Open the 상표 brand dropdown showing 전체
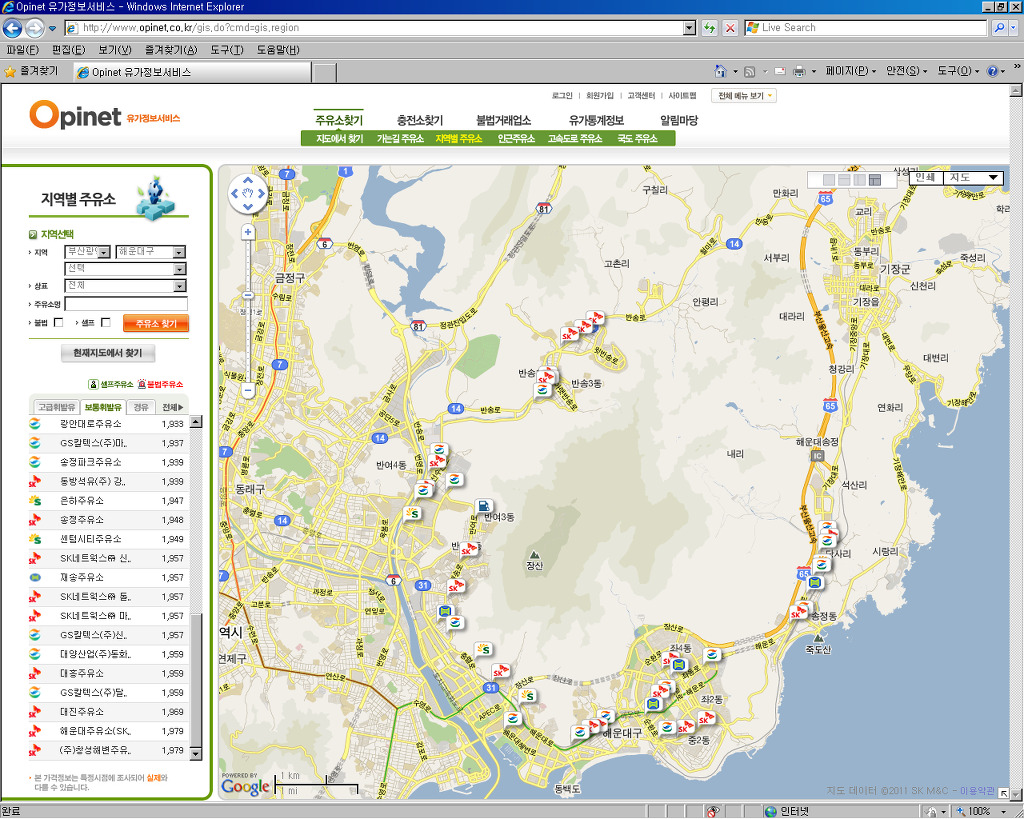 tap(125, 285)
